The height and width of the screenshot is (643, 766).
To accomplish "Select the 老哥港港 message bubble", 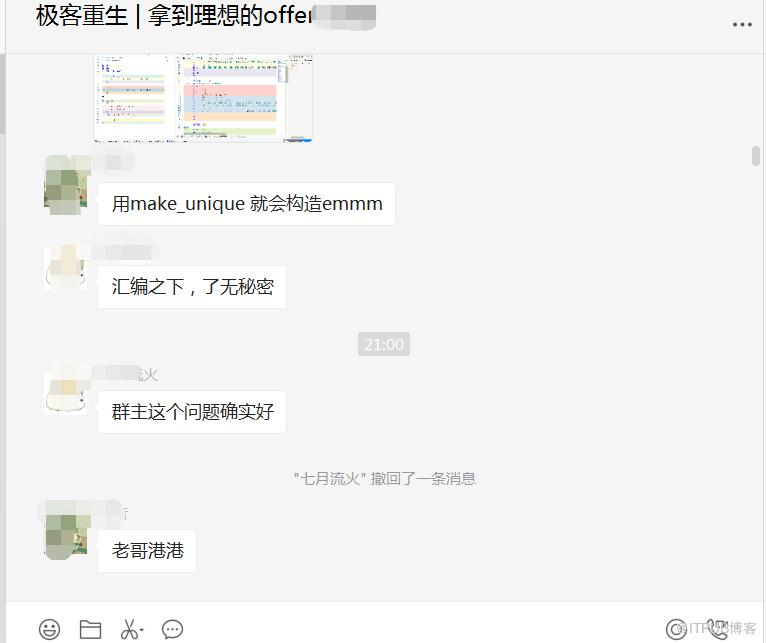I will pyautogui.click(x=147, y=551).
